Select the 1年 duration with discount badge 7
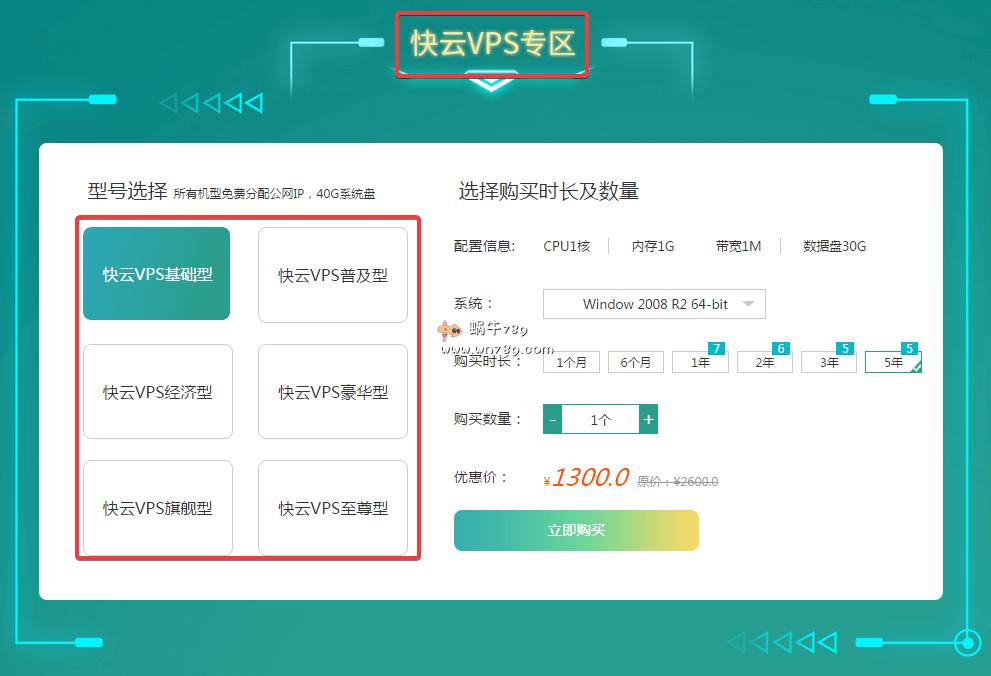Image resolution: width=991 pixels, height=676 pixels. 700,362
